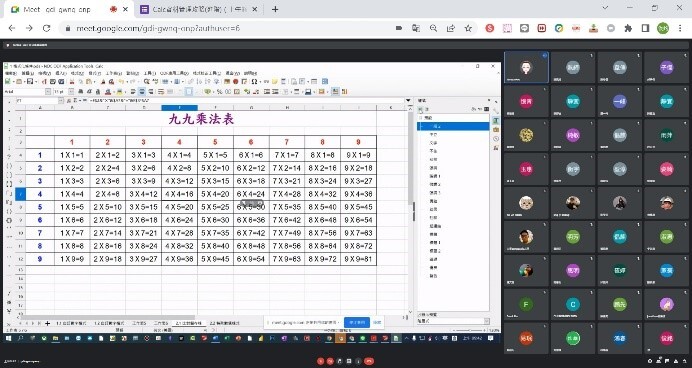The width and height of the screenshot is (692, 368).
Task: Click the Find and Replace magnifier icon
Action: click(x=147, y=82)
